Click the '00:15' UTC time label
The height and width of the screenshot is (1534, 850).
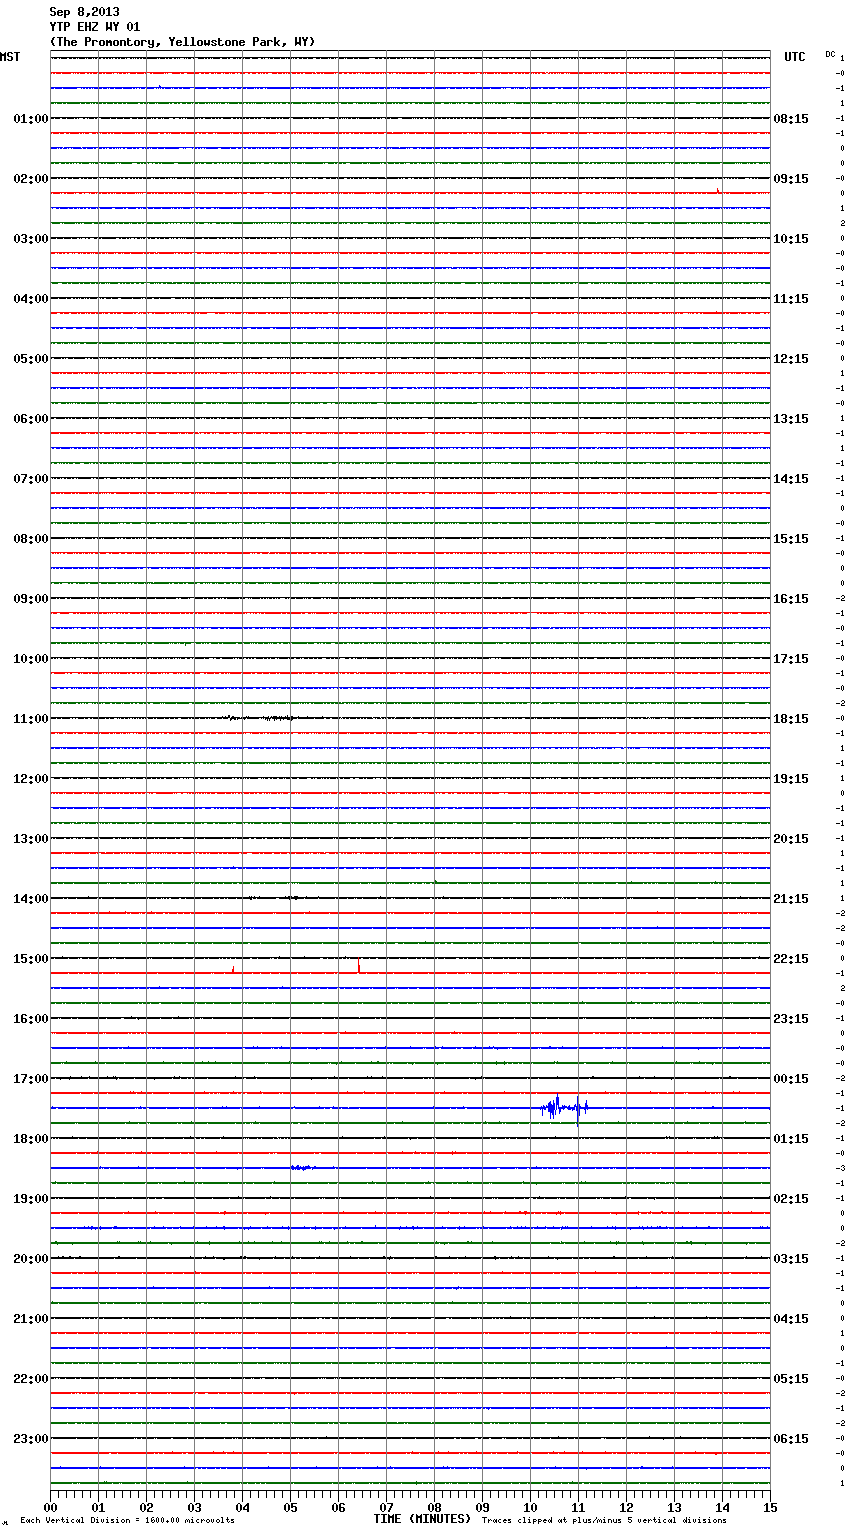tap(791, 1079)
